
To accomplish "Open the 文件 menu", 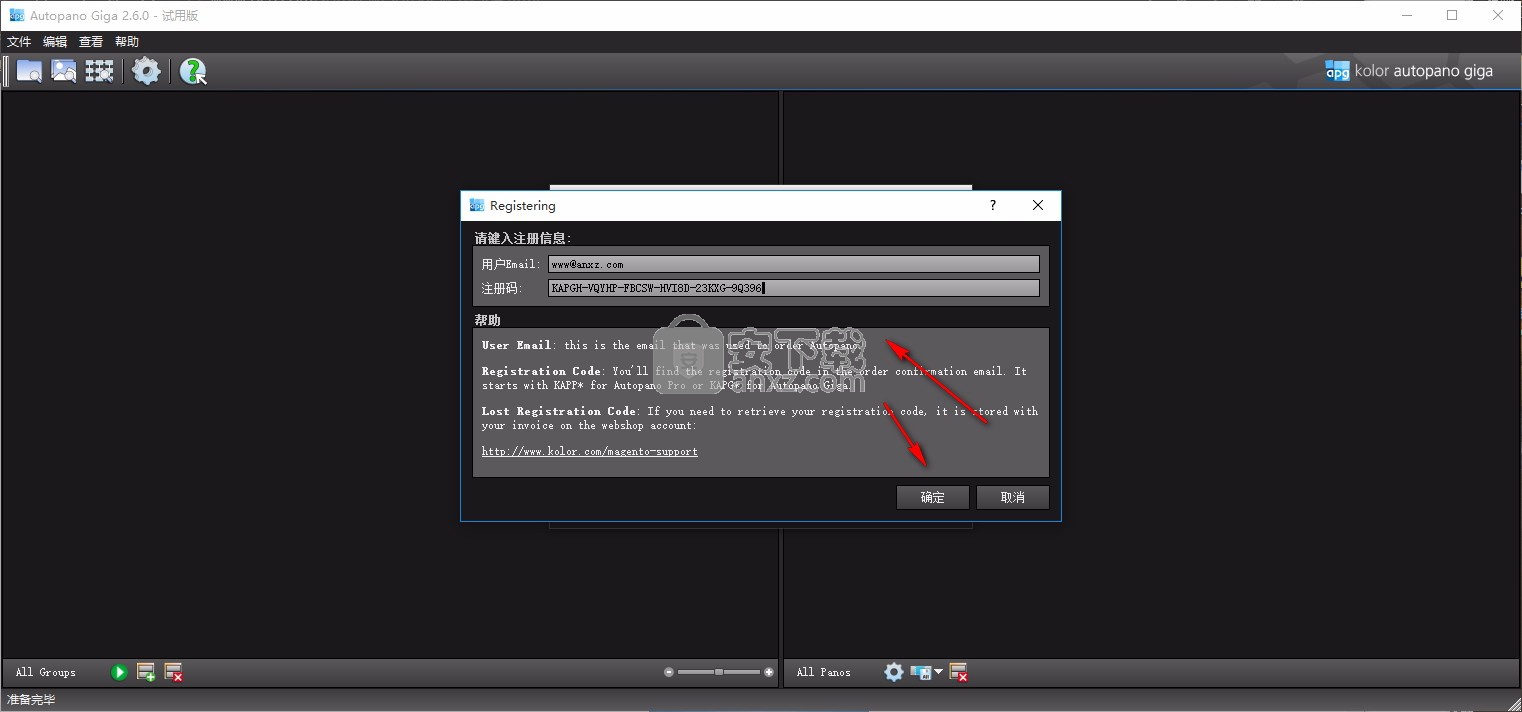I will tap(20, 42).
